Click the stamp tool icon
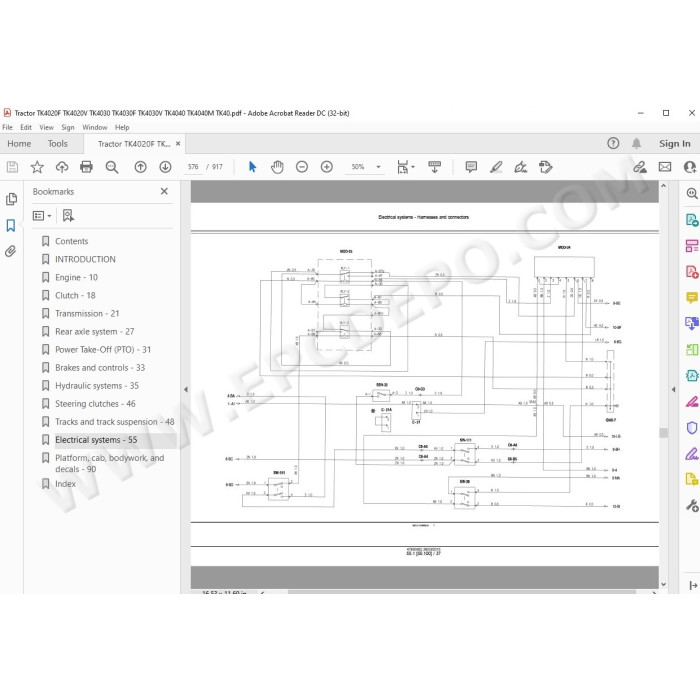This screenshot has height=700, width=700. click(x=546, y=167)
